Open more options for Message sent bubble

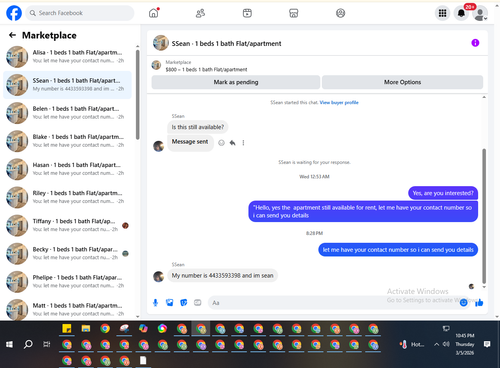(x=243, y=143)
